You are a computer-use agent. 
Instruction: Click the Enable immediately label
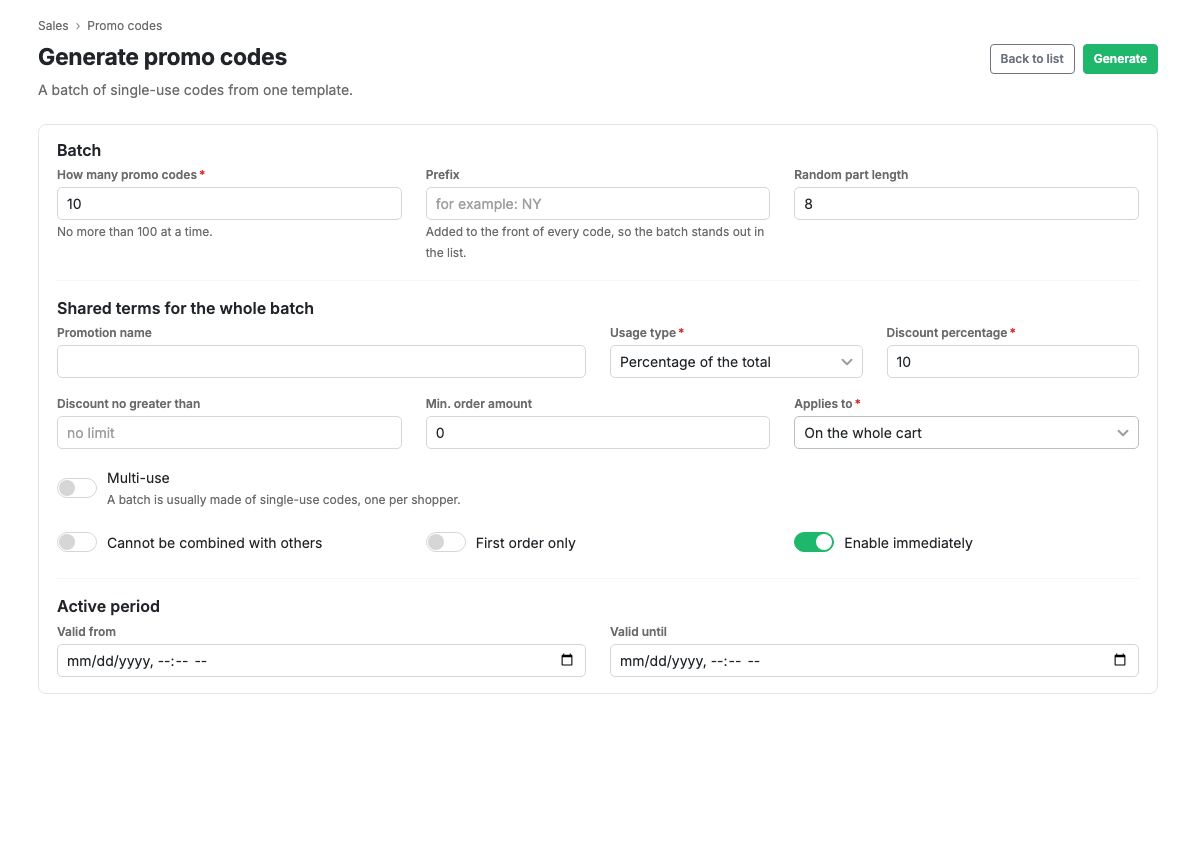click(x=908, y=543)
